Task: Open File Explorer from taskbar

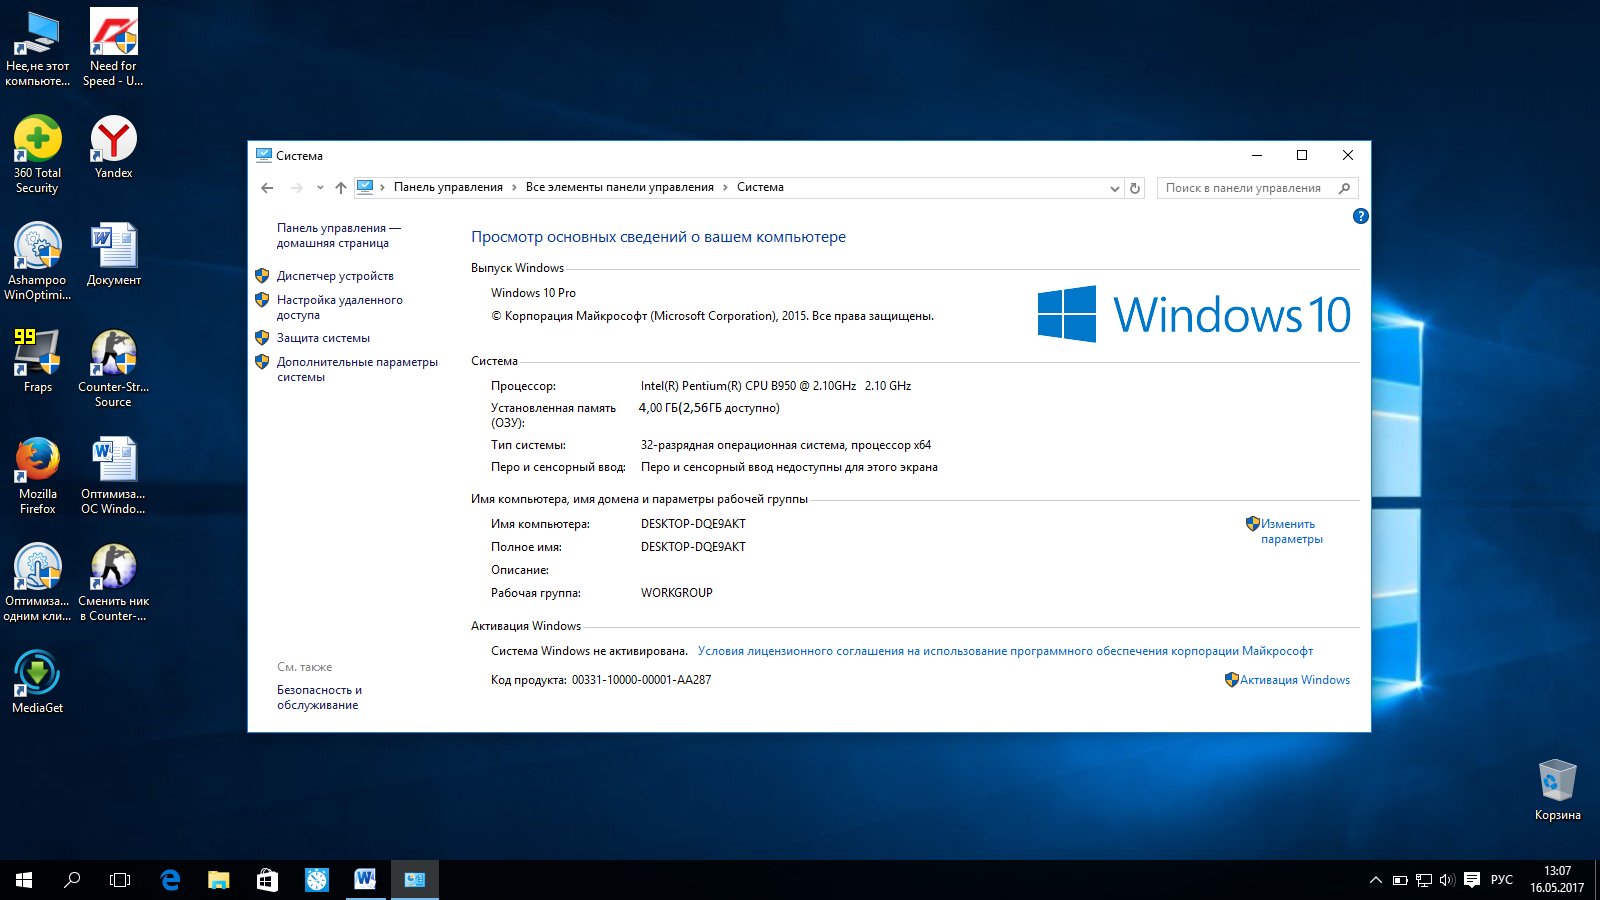Action: pyautogui.click(x=218, y=880)
